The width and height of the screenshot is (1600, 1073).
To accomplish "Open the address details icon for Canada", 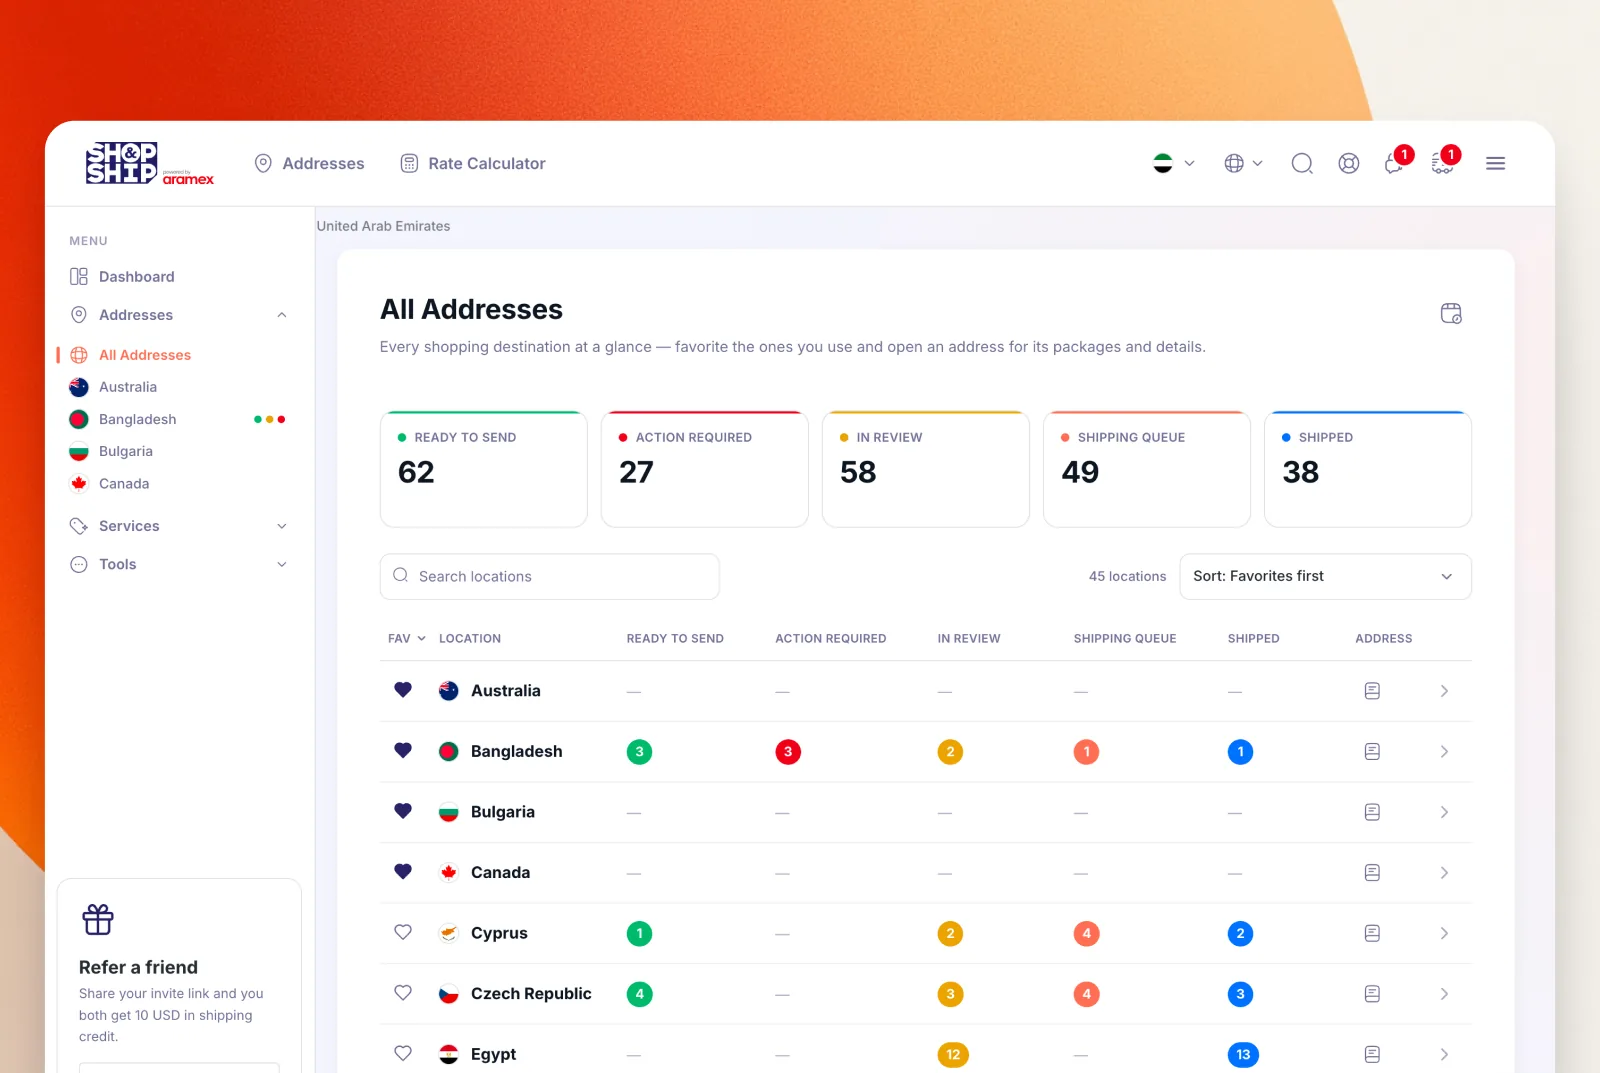I will [1372, 873].
